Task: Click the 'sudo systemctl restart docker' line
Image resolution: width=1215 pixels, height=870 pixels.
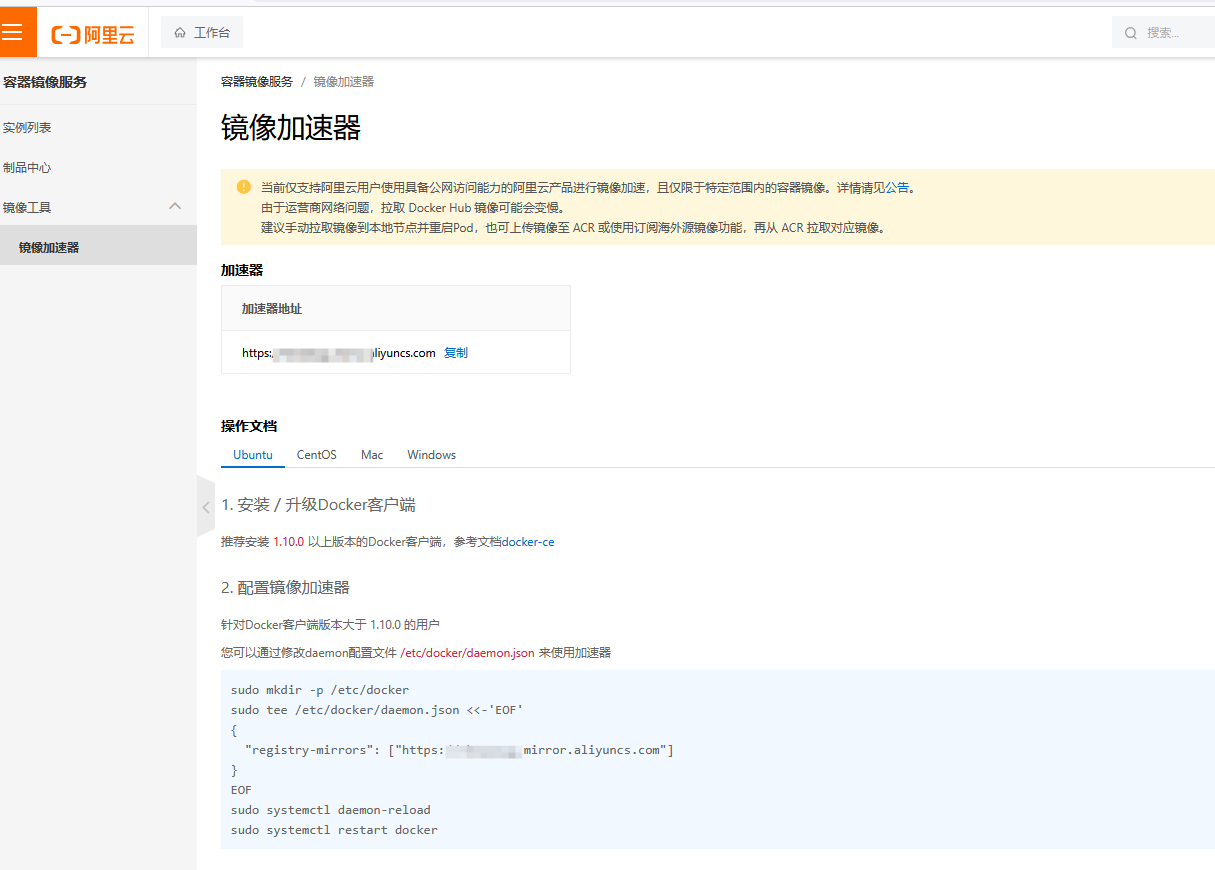Action: point(334,830)
